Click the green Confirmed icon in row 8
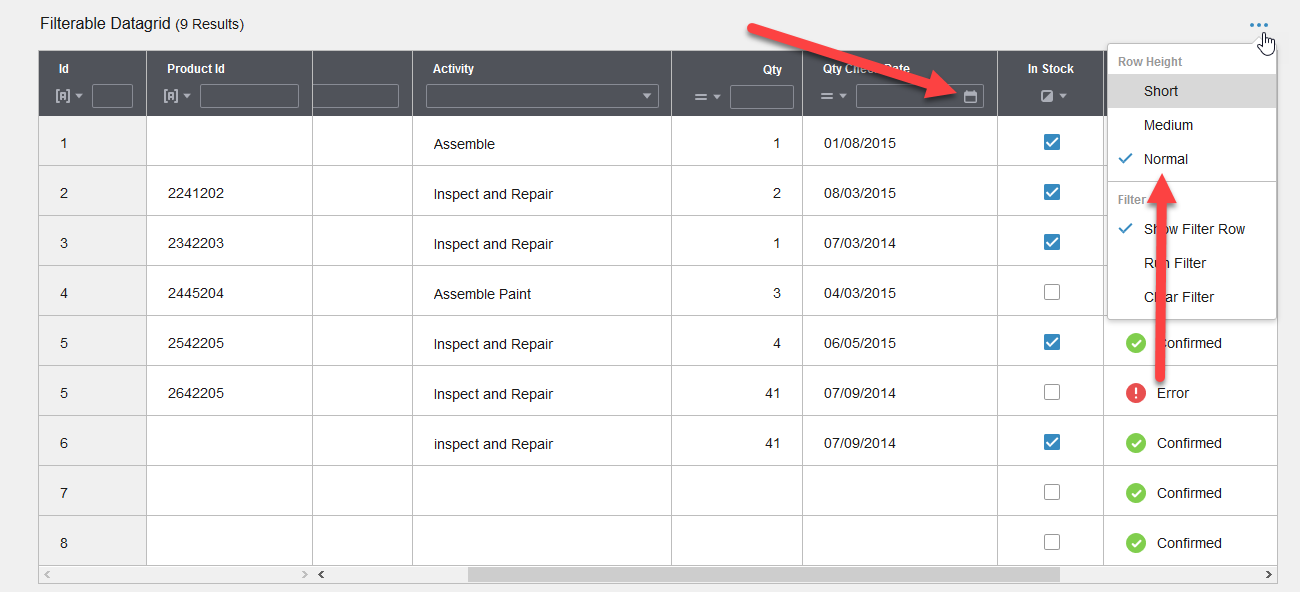The width and height of the screenshot is (1300, 592). click(1136, 543)
